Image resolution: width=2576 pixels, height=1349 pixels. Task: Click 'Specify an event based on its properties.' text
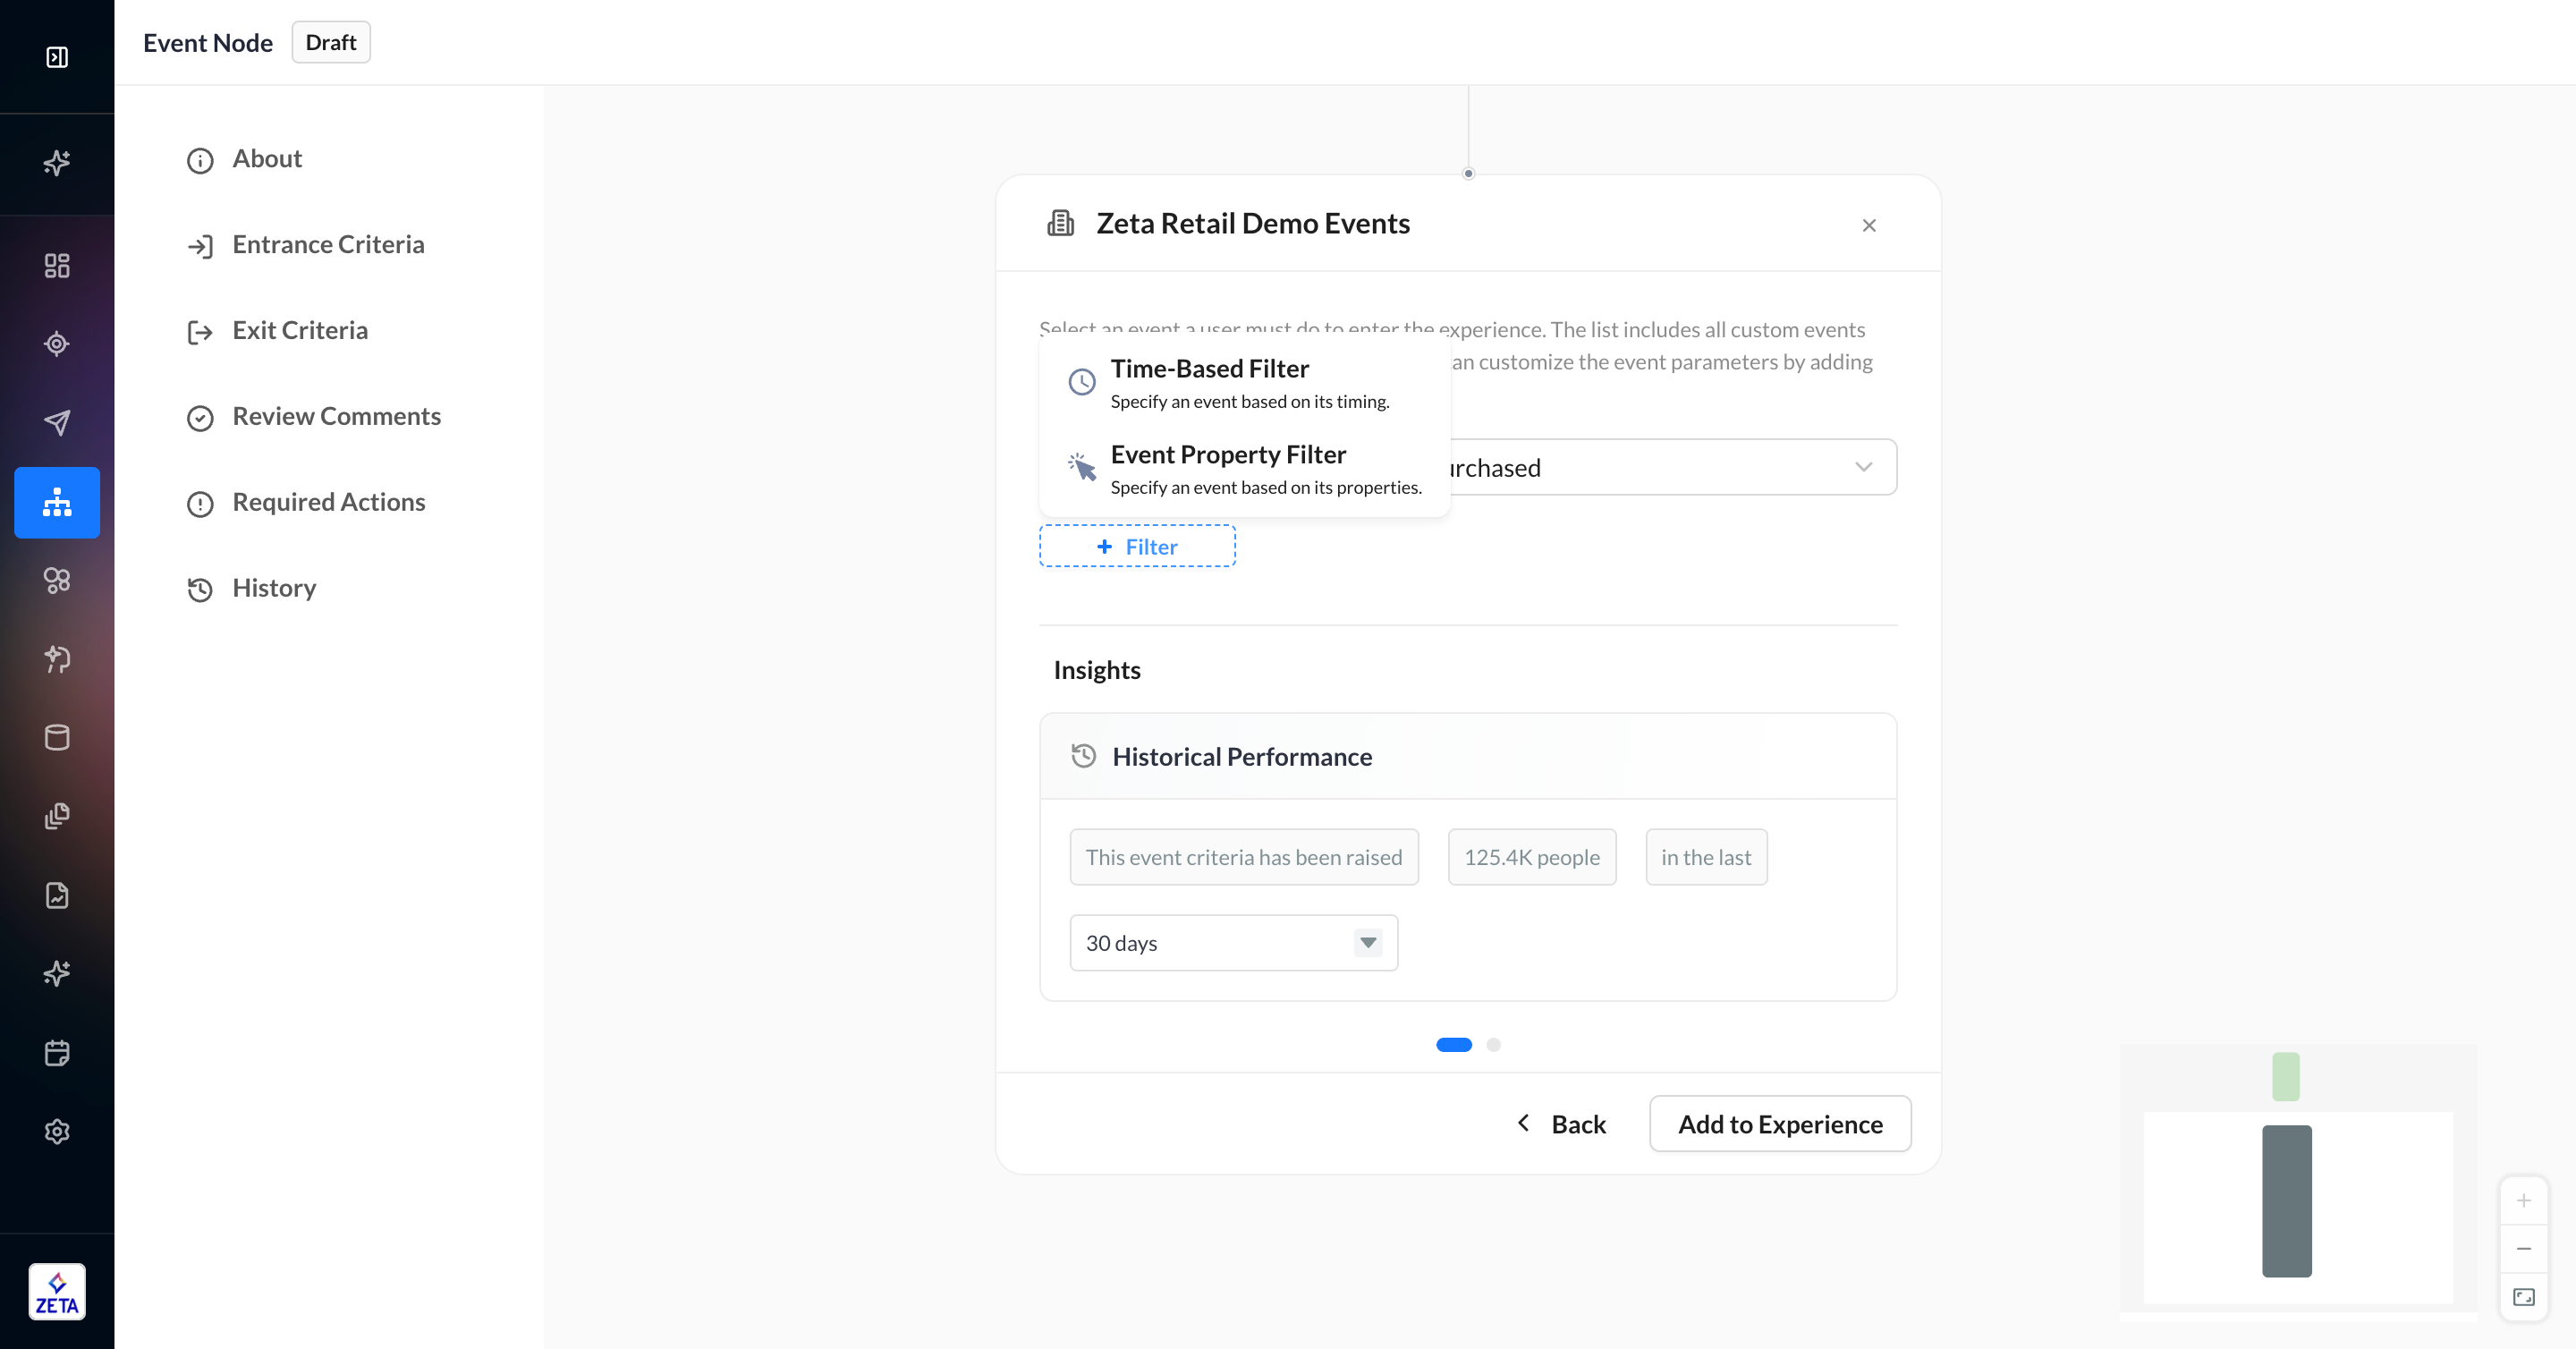click(1266, 488)
